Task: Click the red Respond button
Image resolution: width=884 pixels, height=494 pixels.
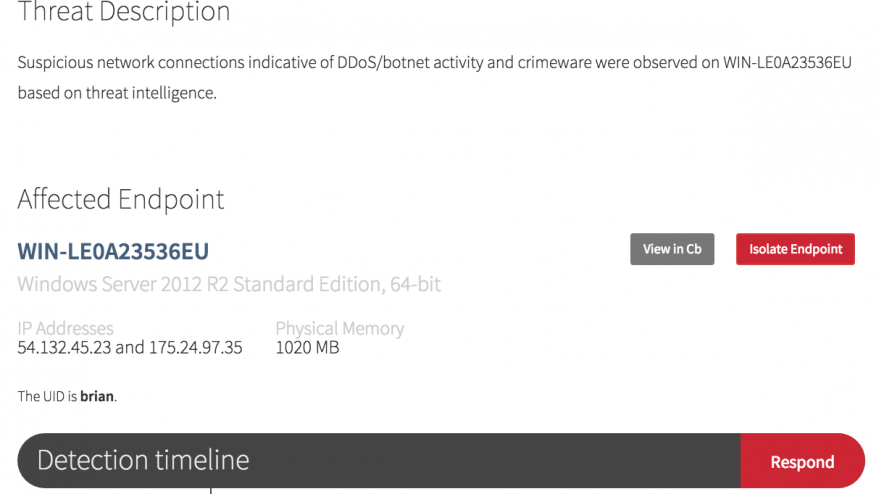Action: [801, 461]
